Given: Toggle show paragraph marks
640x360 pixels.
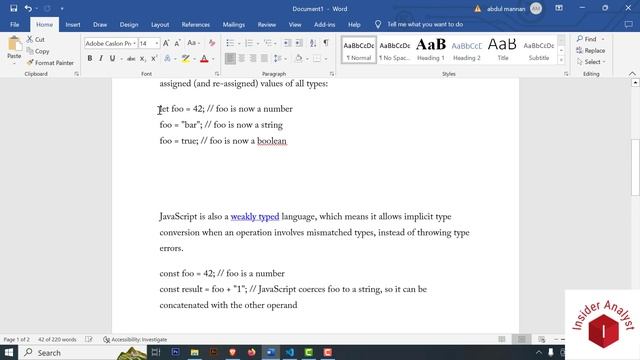Looking at the screenshot, I should [326, 43].
